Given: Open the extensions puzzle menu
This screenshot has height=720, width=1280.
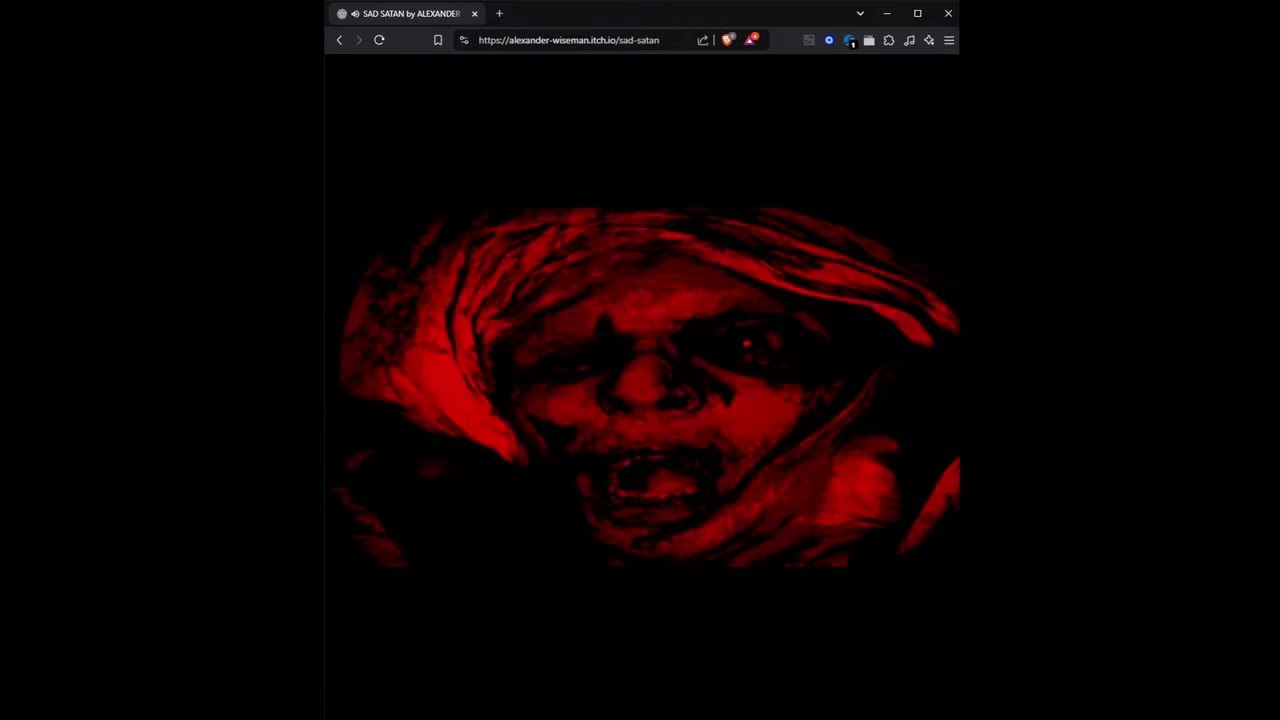Looking at the screenshot, I should (889, 40).
